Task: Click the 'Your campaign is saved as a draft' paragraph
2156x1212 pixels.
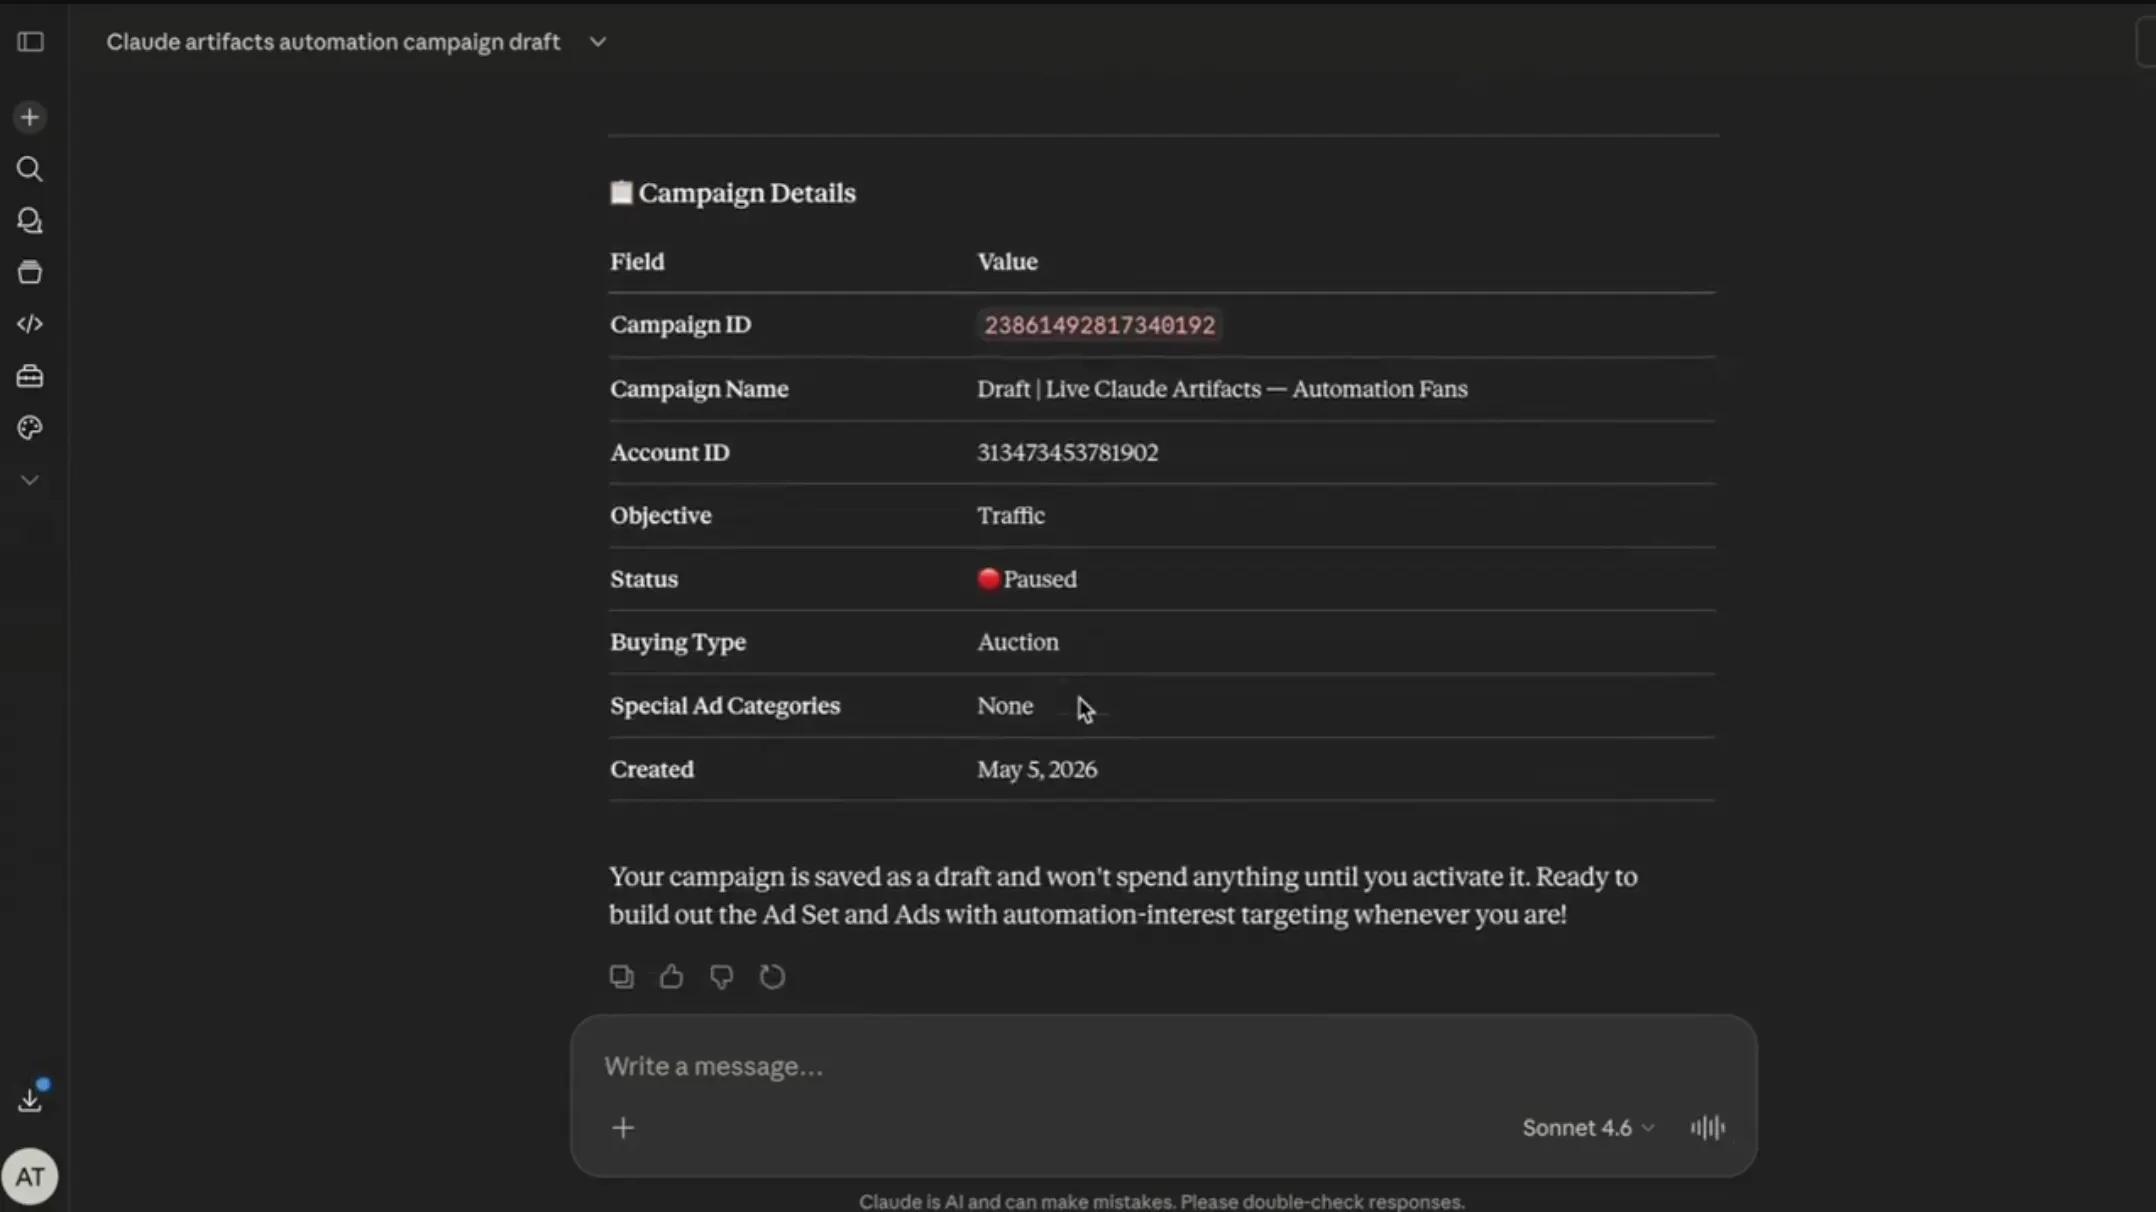Action: click(x=1123, y=895)
